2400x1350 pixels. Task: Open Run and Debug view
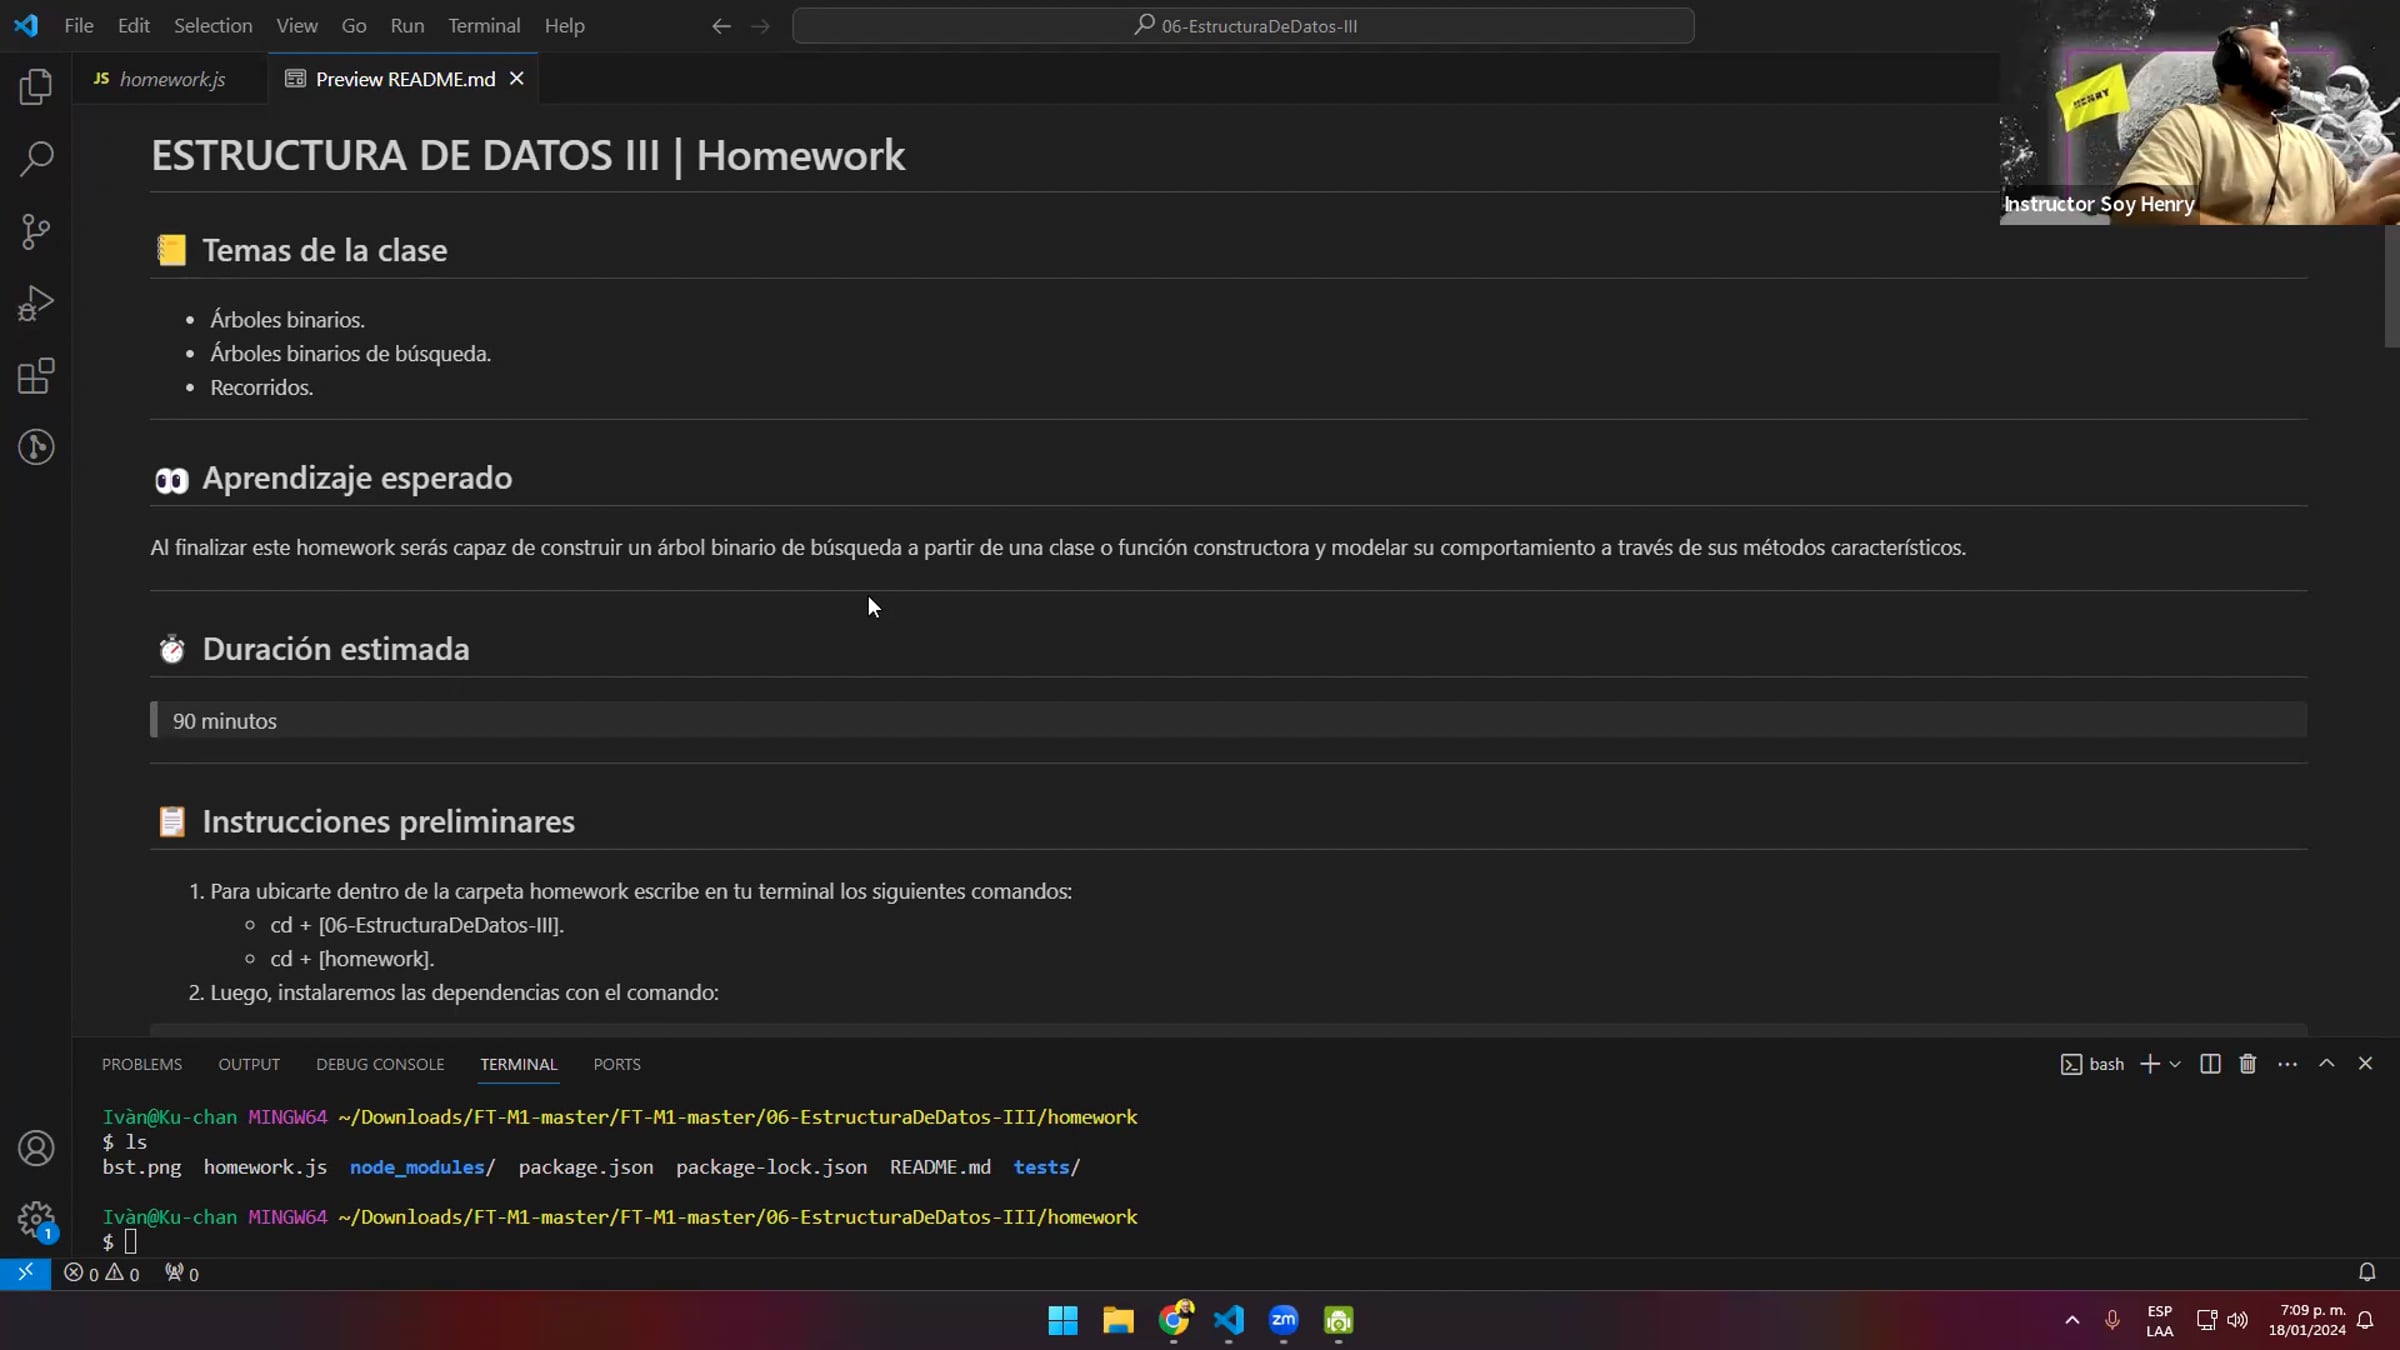tap(36, 304)
